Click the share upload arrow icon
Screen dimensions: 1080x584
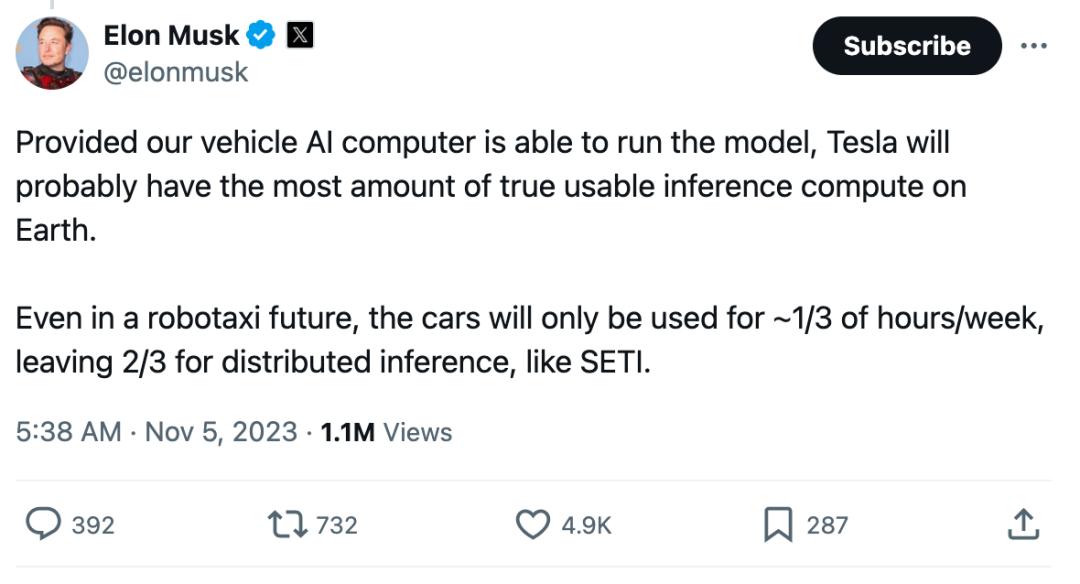(x=1022, y=523)
